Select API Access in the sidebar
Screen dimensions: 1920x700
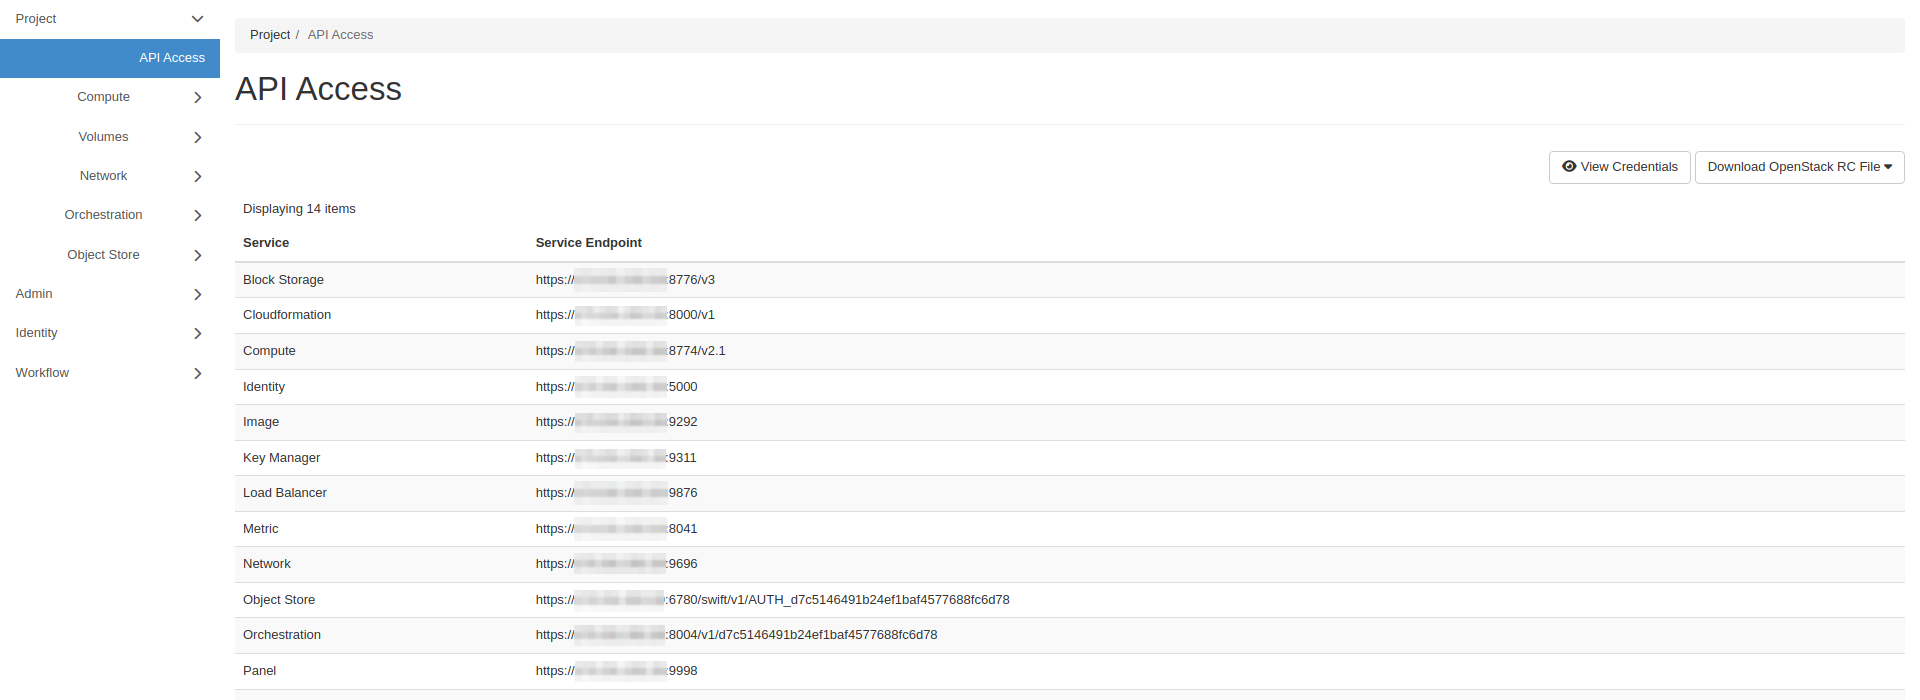tap(110, 58)
